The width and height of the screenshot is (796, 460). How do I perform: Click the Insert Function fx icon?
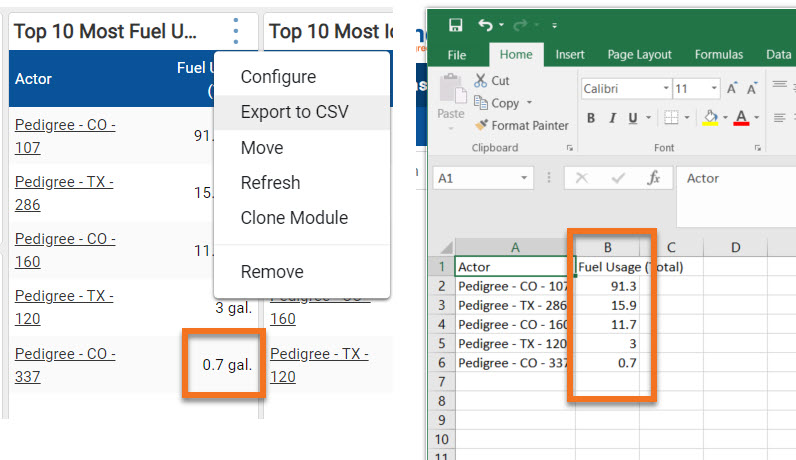coord(654,178)
